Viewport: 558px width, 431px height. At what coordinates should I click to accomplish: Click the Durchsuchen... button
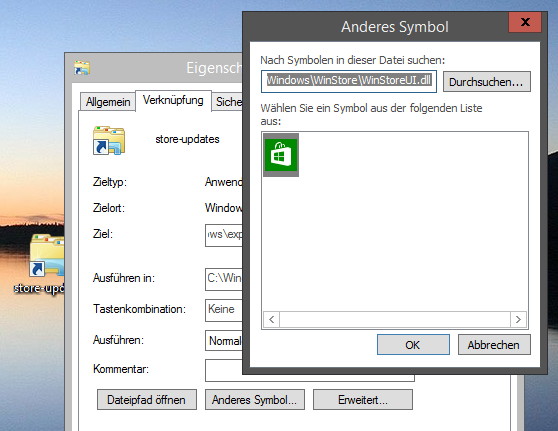pyautogui.click(x=486, y=82)
